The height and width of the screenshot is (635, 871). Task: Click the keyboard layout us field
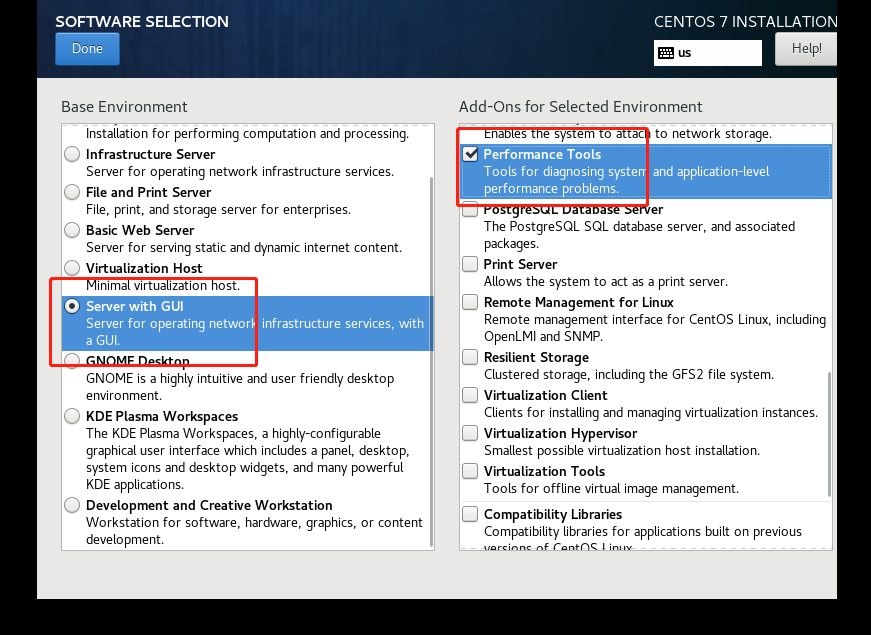[708, 53]
